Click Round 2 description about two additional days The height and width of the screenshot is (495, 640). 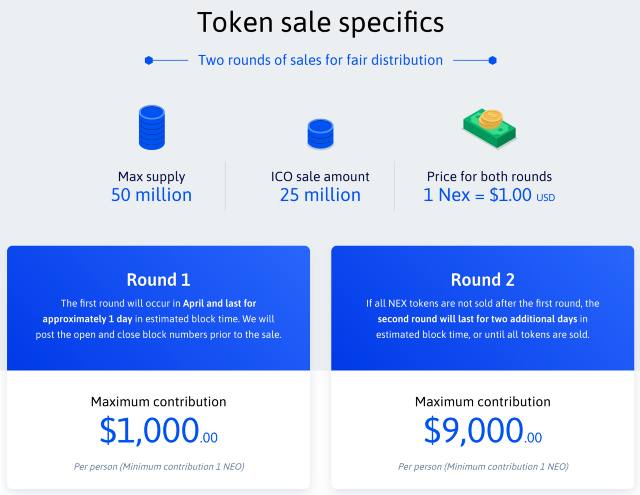pos(482,319)
